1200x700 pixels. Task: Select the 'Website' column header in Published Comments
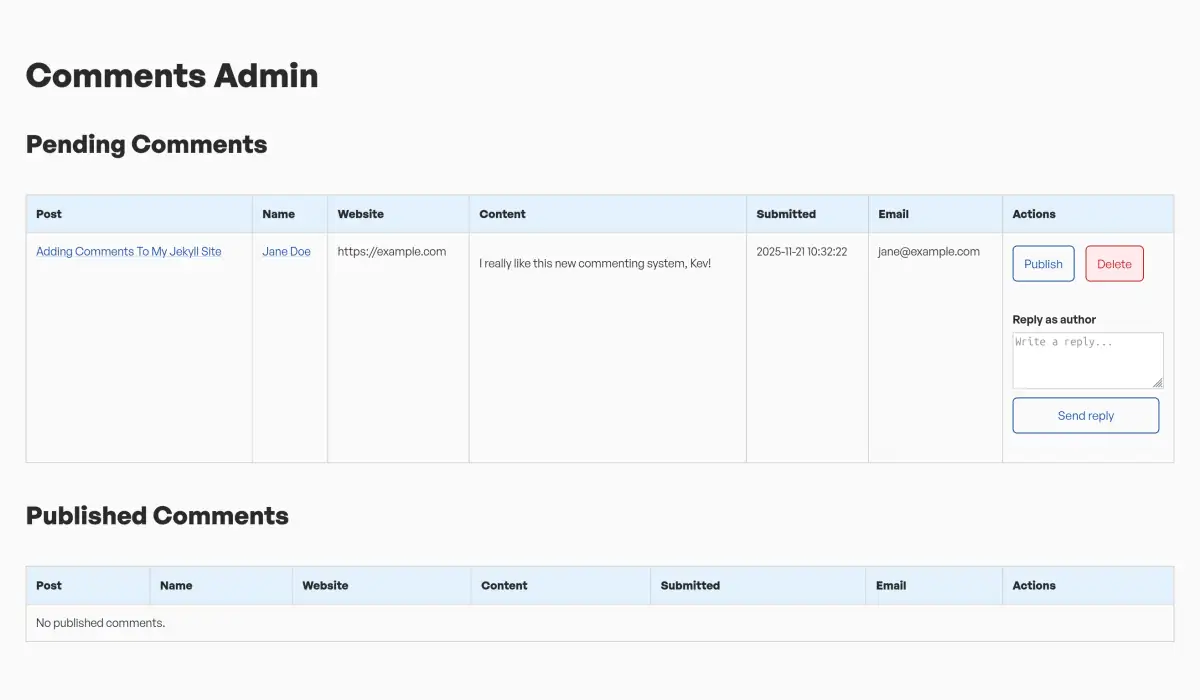tap(324, 585)
